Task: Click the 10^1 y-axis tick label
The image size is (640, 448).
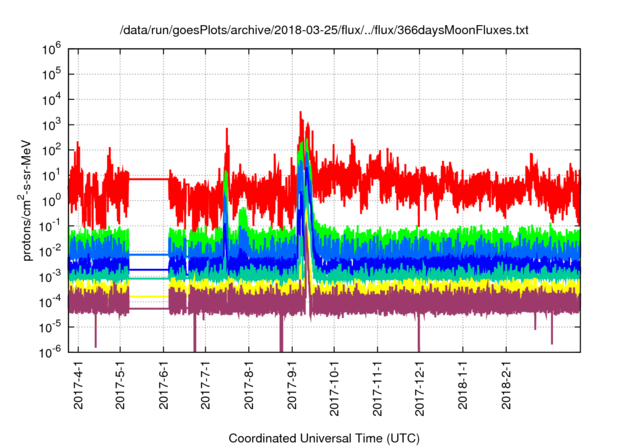Action: 51,176
